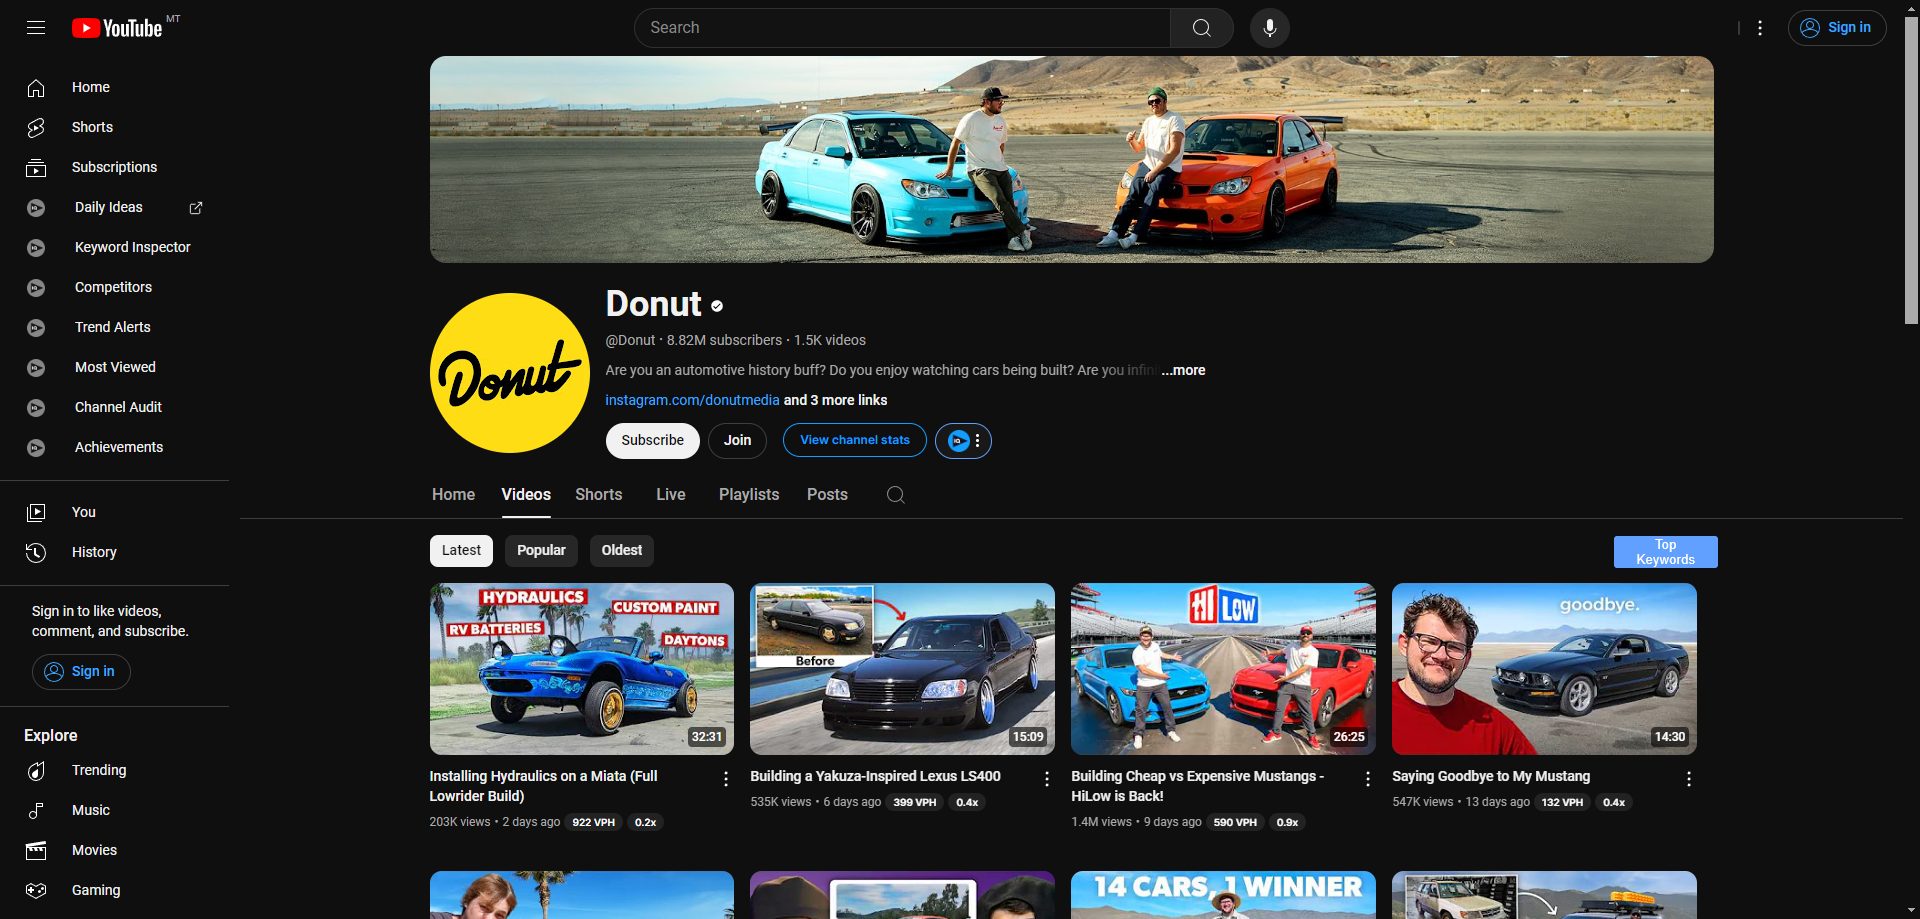Open Trend Alerts in the sidebar
The height and width of the screenshot is (919, 1920).
(114, 327)
